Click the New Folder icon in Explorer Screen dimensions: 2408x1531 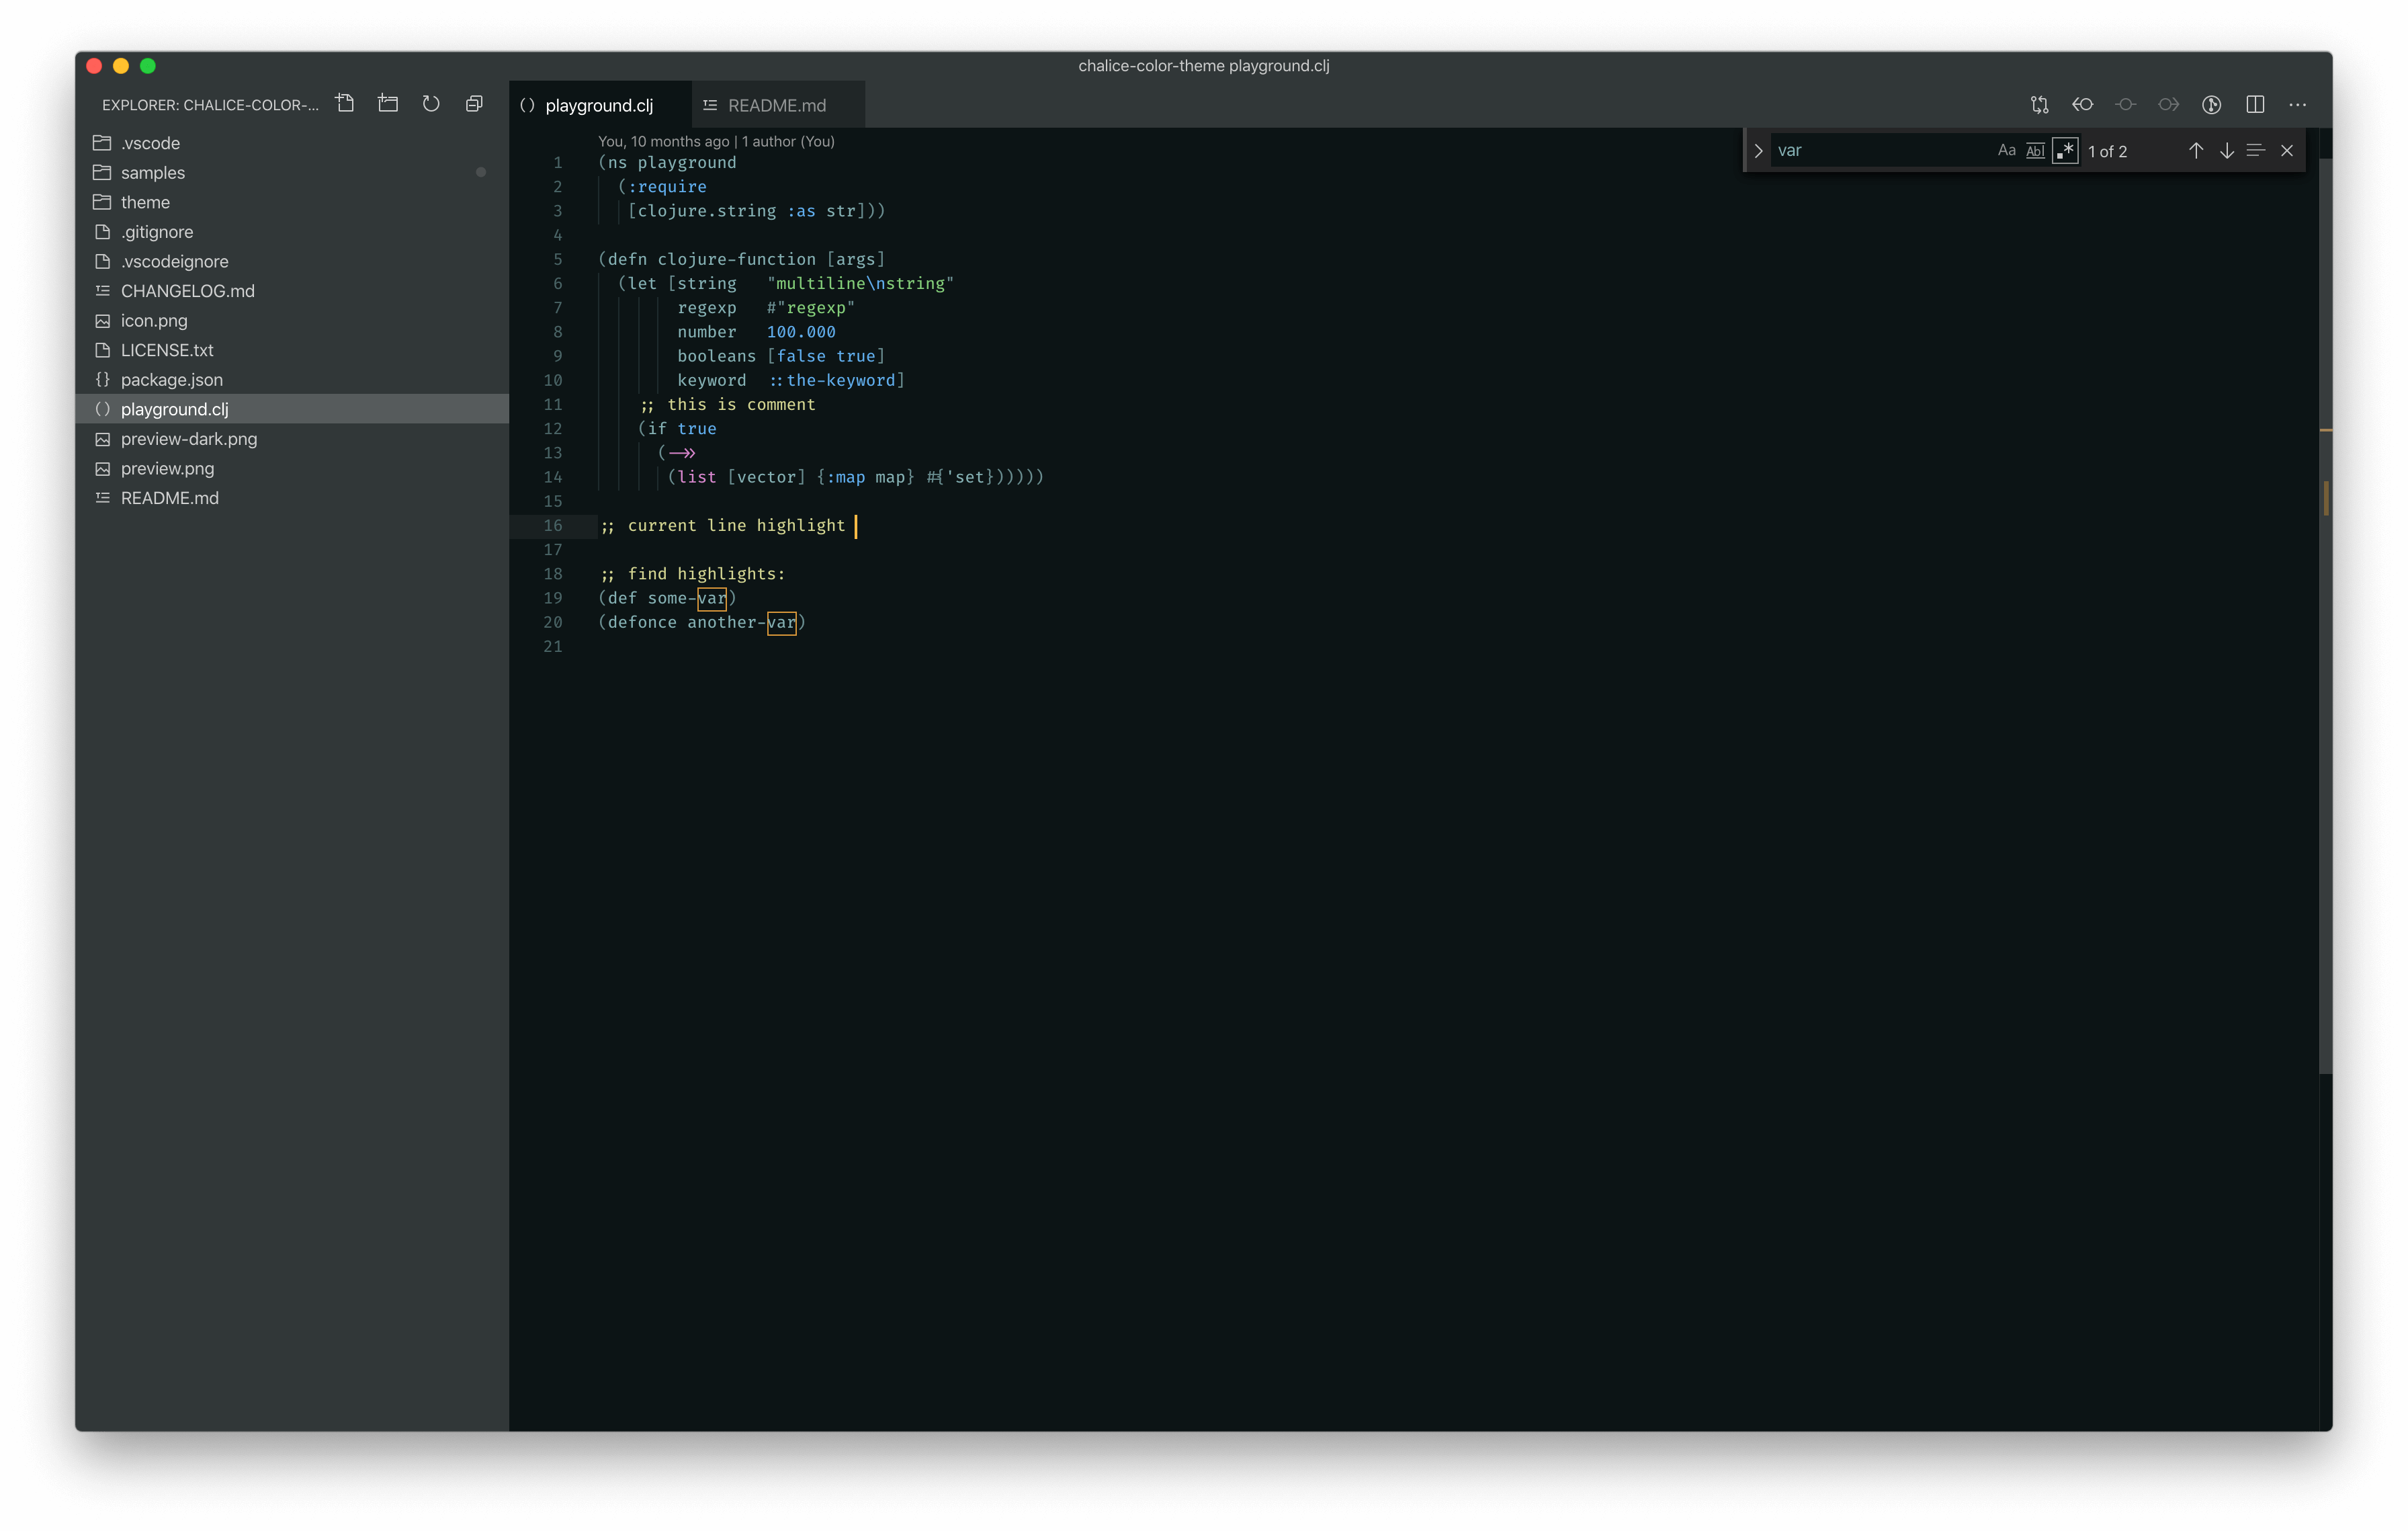(388, 104)
